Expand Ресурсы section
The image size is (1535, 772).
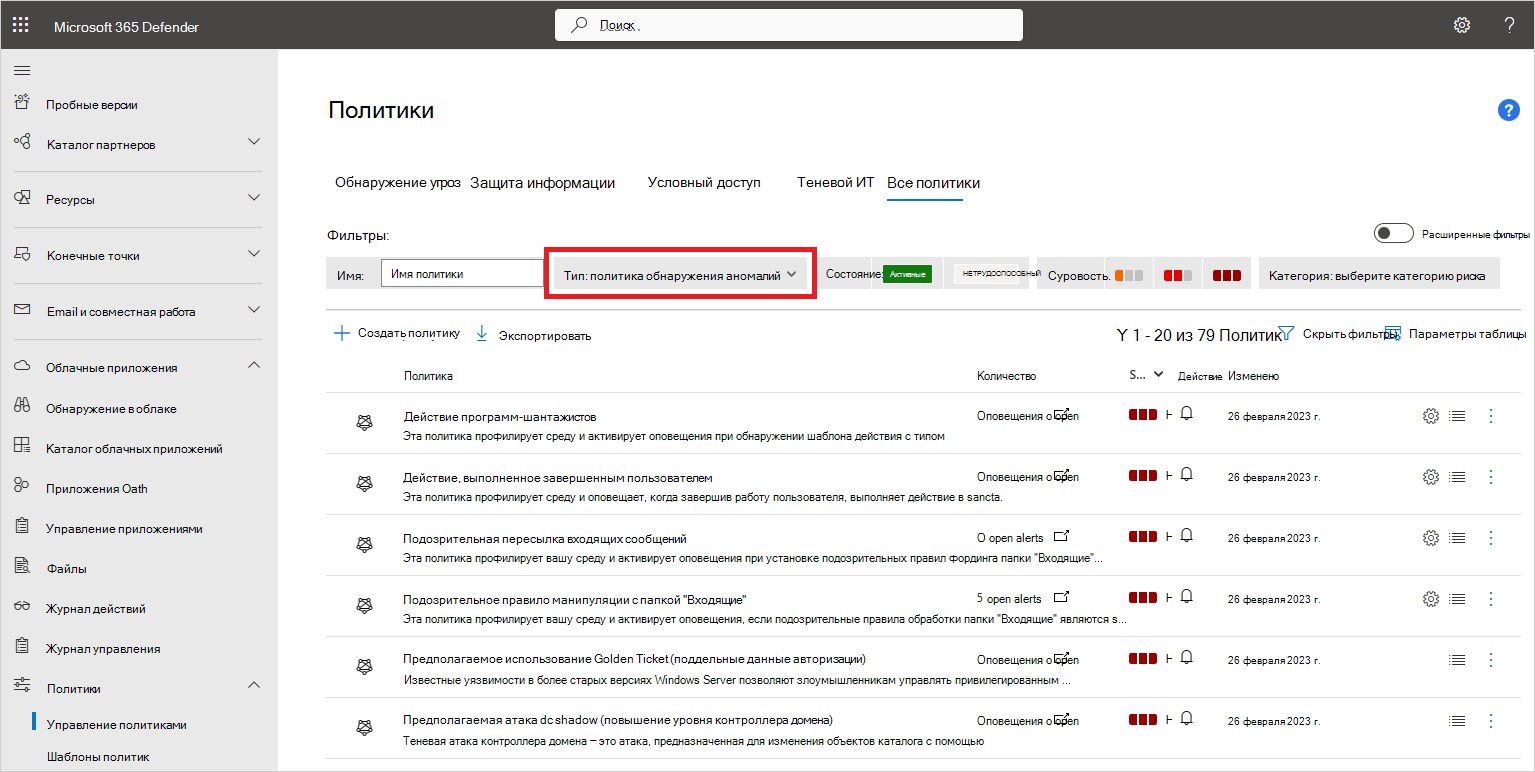click(x=254, y=198)
